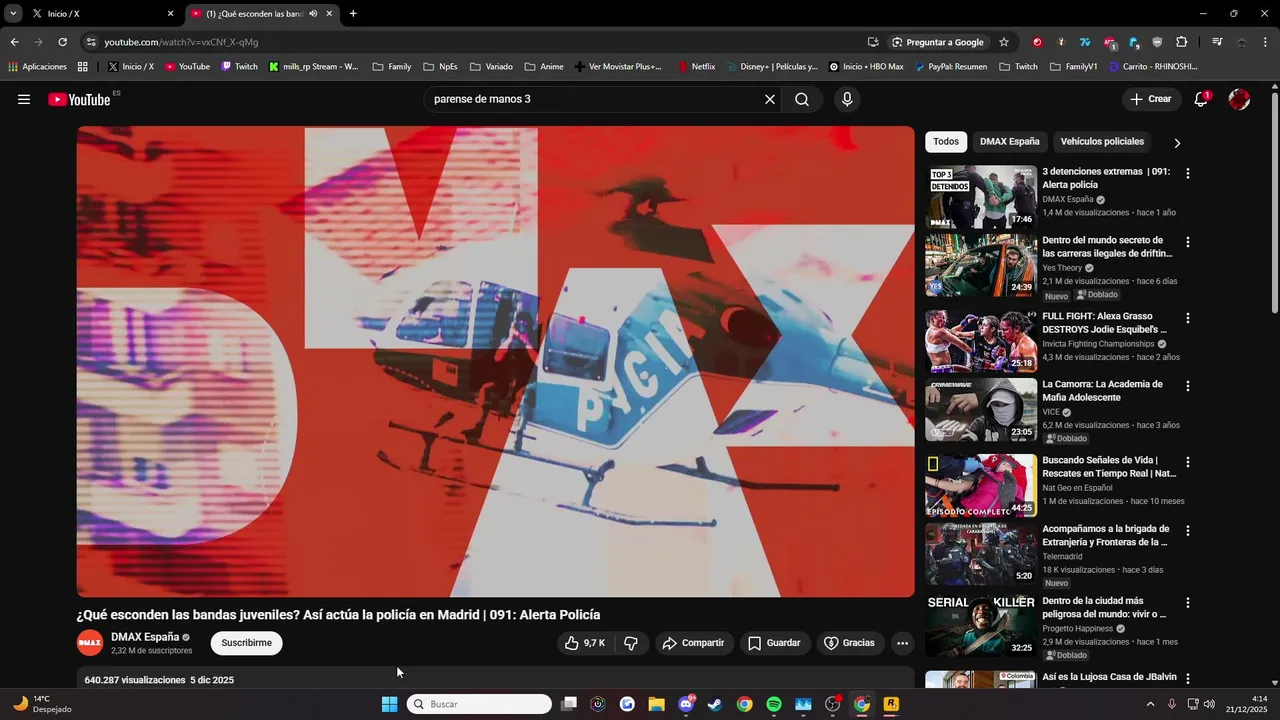The height and width of the screenshot is (720, 1280).
Task: Share the video via Compartir
Action: tap(694, 643)
